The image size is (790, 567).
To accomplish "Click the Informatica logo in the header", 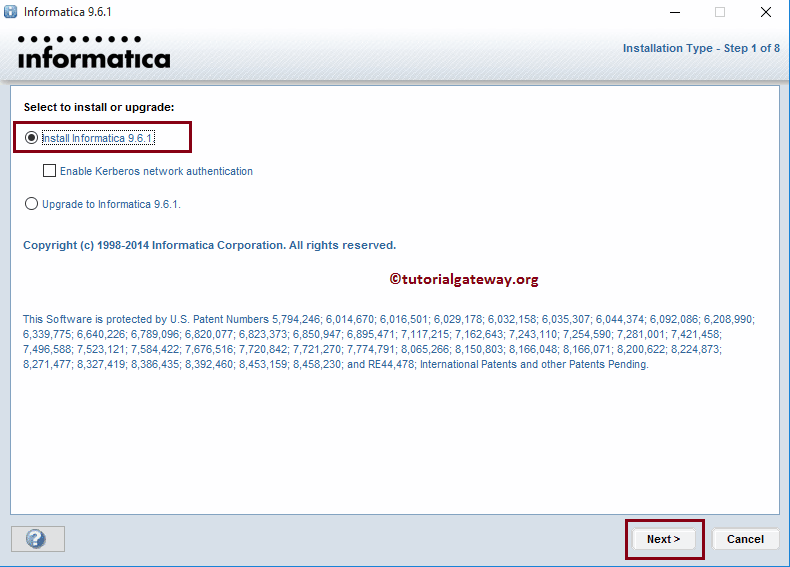I will click(94, 52).
